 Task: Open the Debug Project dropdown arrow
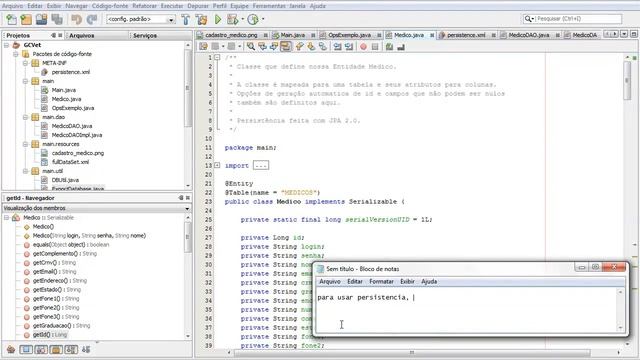[242, 19]
